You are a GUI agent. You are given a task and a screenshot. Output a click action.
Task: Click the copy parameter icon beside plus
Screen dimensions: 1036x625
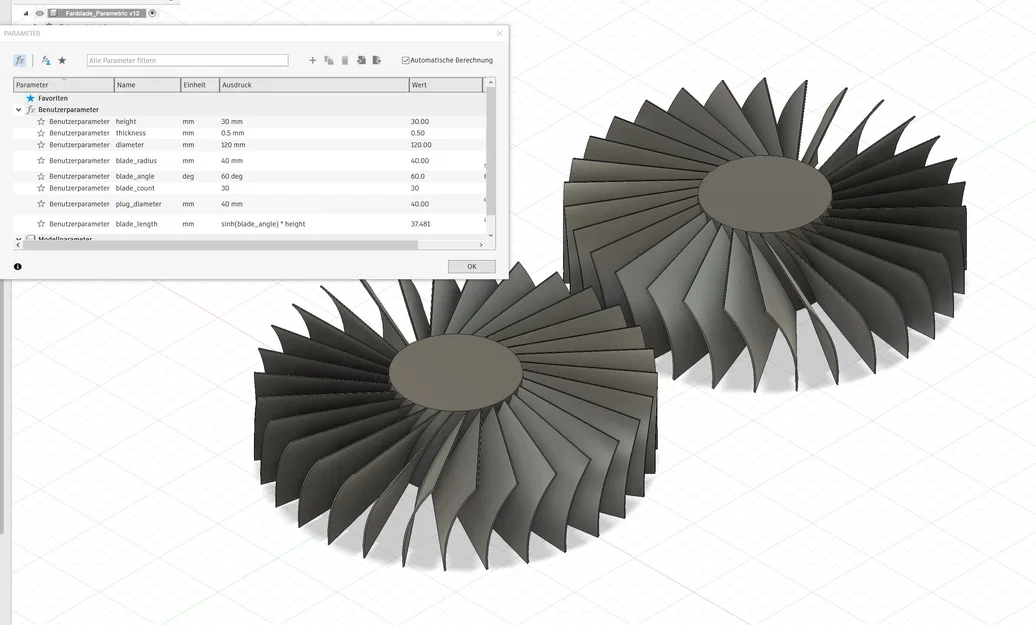click(329, 60)
